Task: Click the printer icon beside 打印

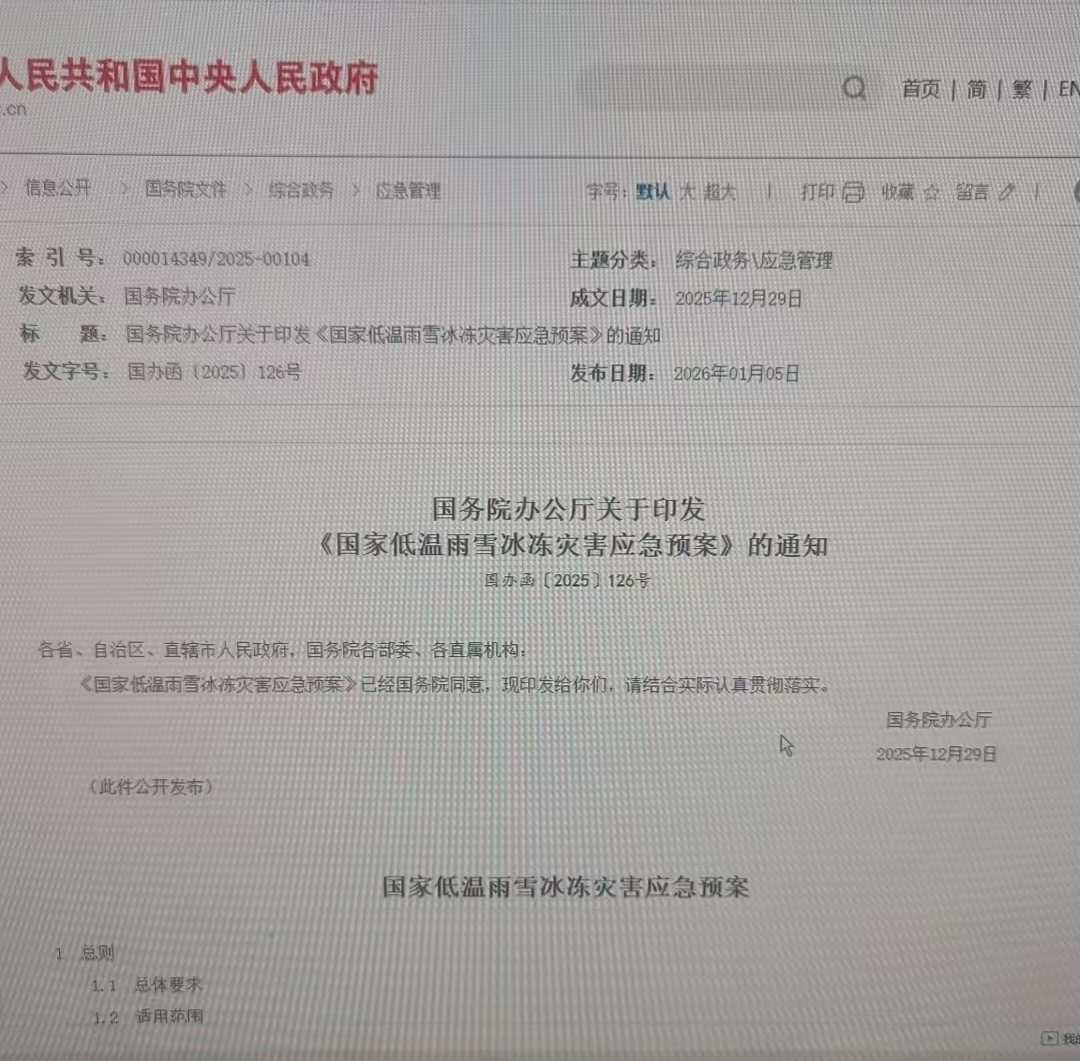Action: [853, 192]
